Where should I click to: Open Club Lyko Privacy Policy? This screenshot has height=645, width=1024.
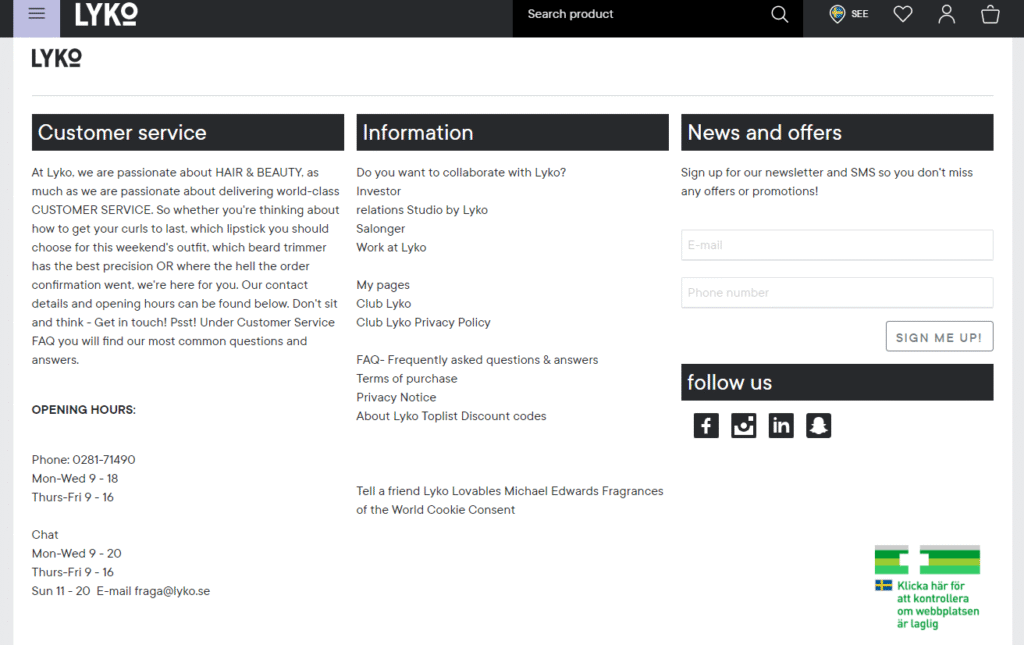point(423,322)
